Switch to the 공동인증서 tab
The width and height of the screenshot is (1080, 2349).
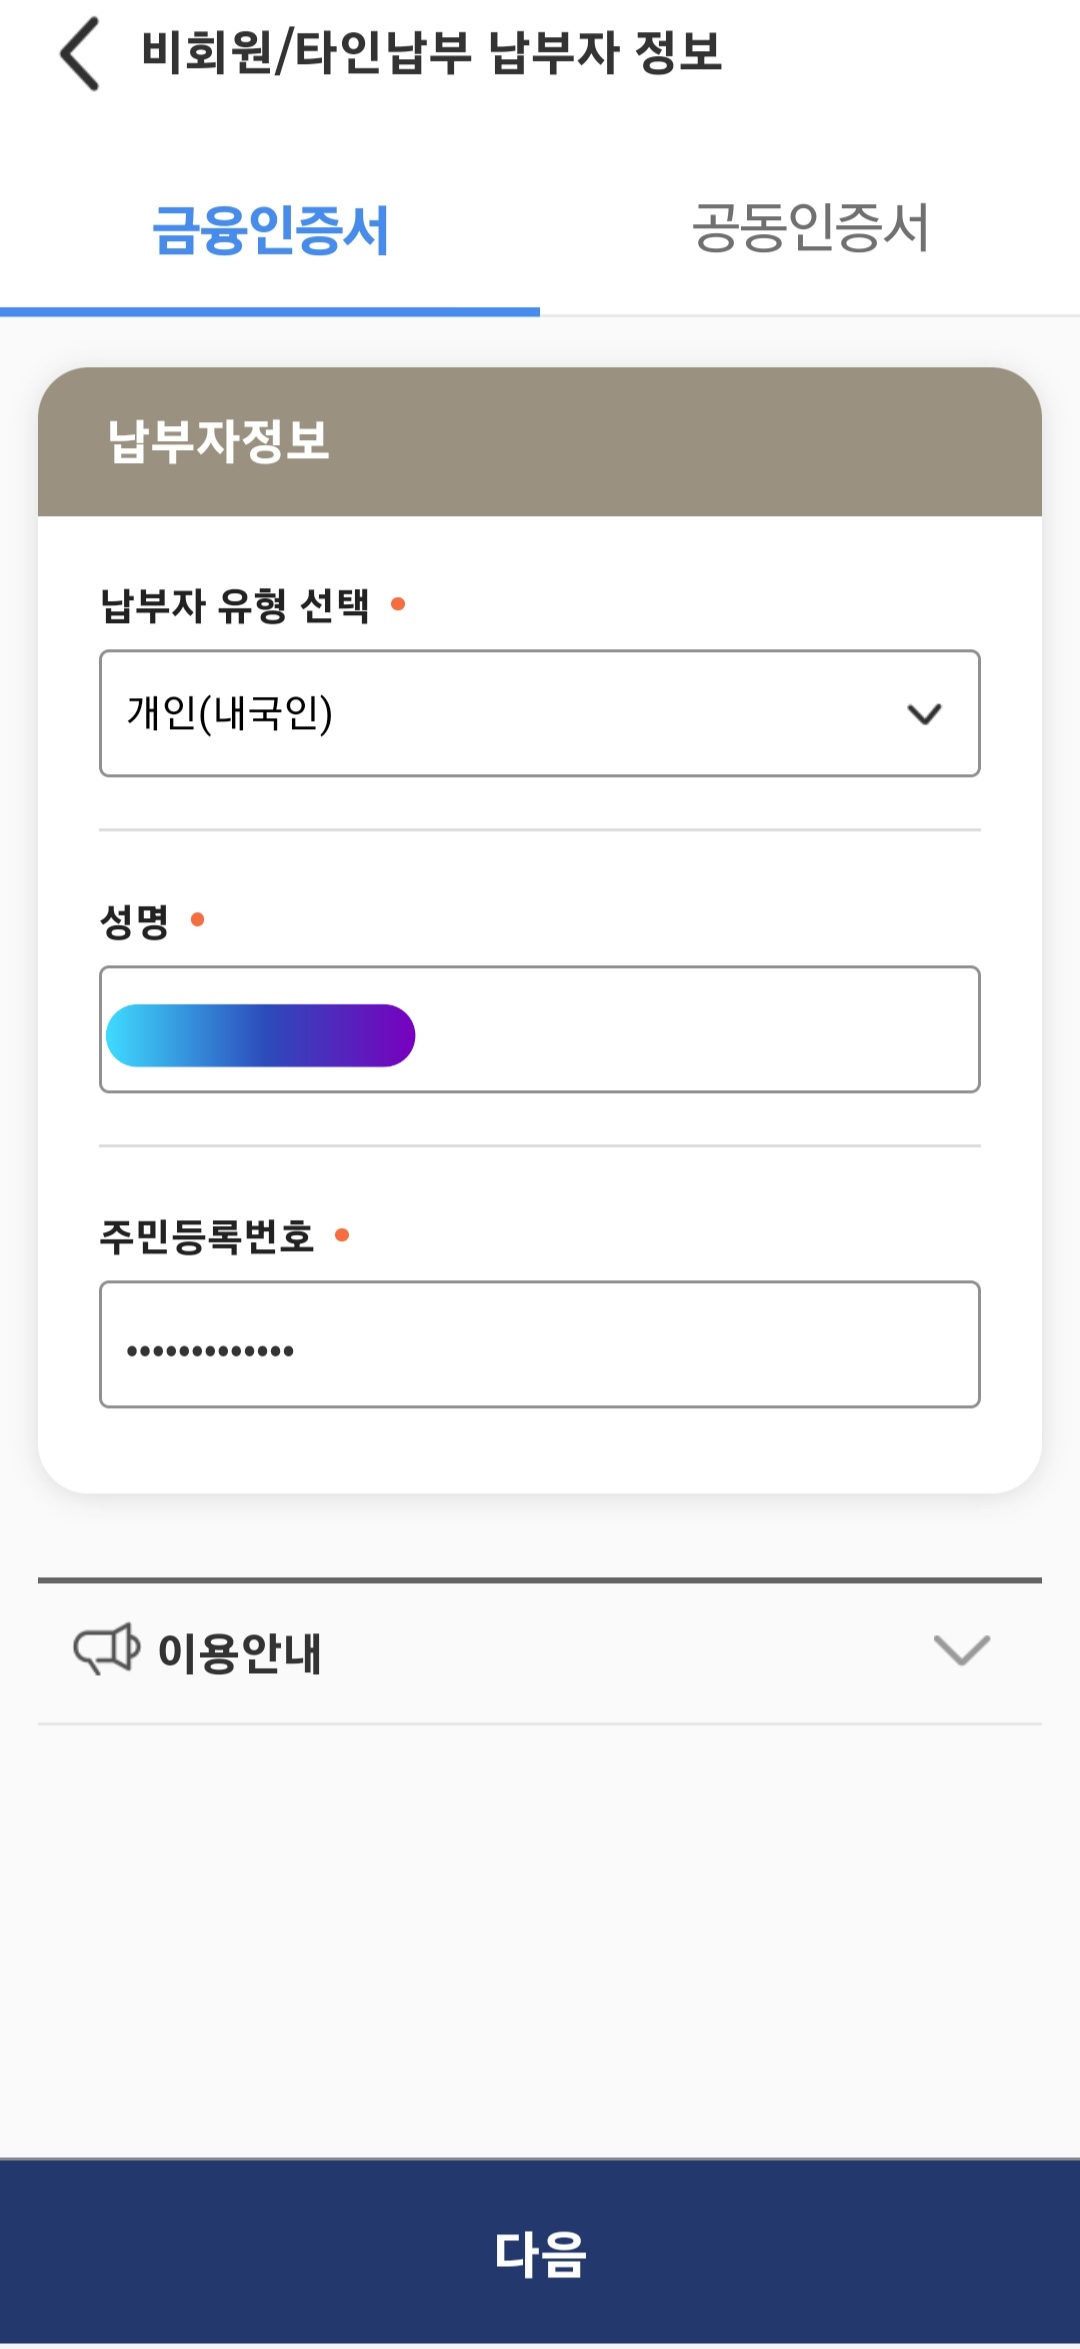click(810, 229)
